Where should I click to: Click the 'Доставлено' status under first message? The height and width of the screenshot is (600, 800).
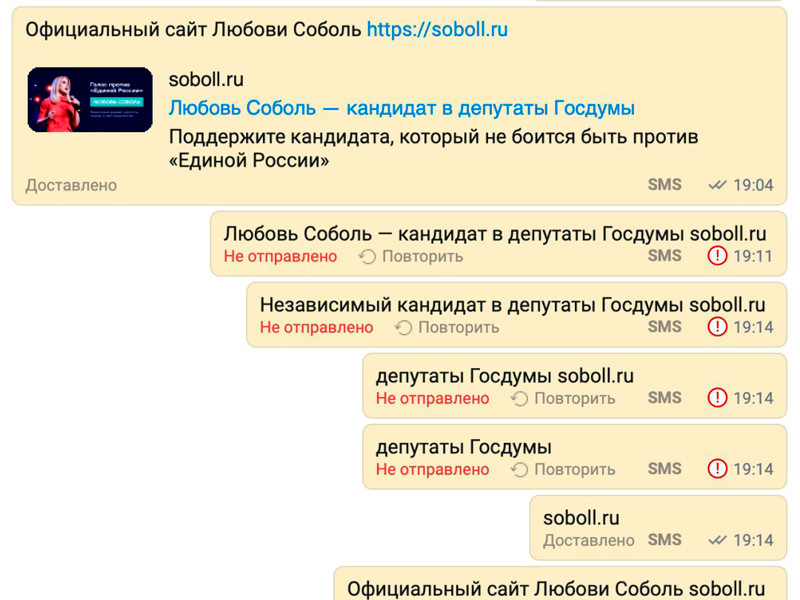[71, 185]
